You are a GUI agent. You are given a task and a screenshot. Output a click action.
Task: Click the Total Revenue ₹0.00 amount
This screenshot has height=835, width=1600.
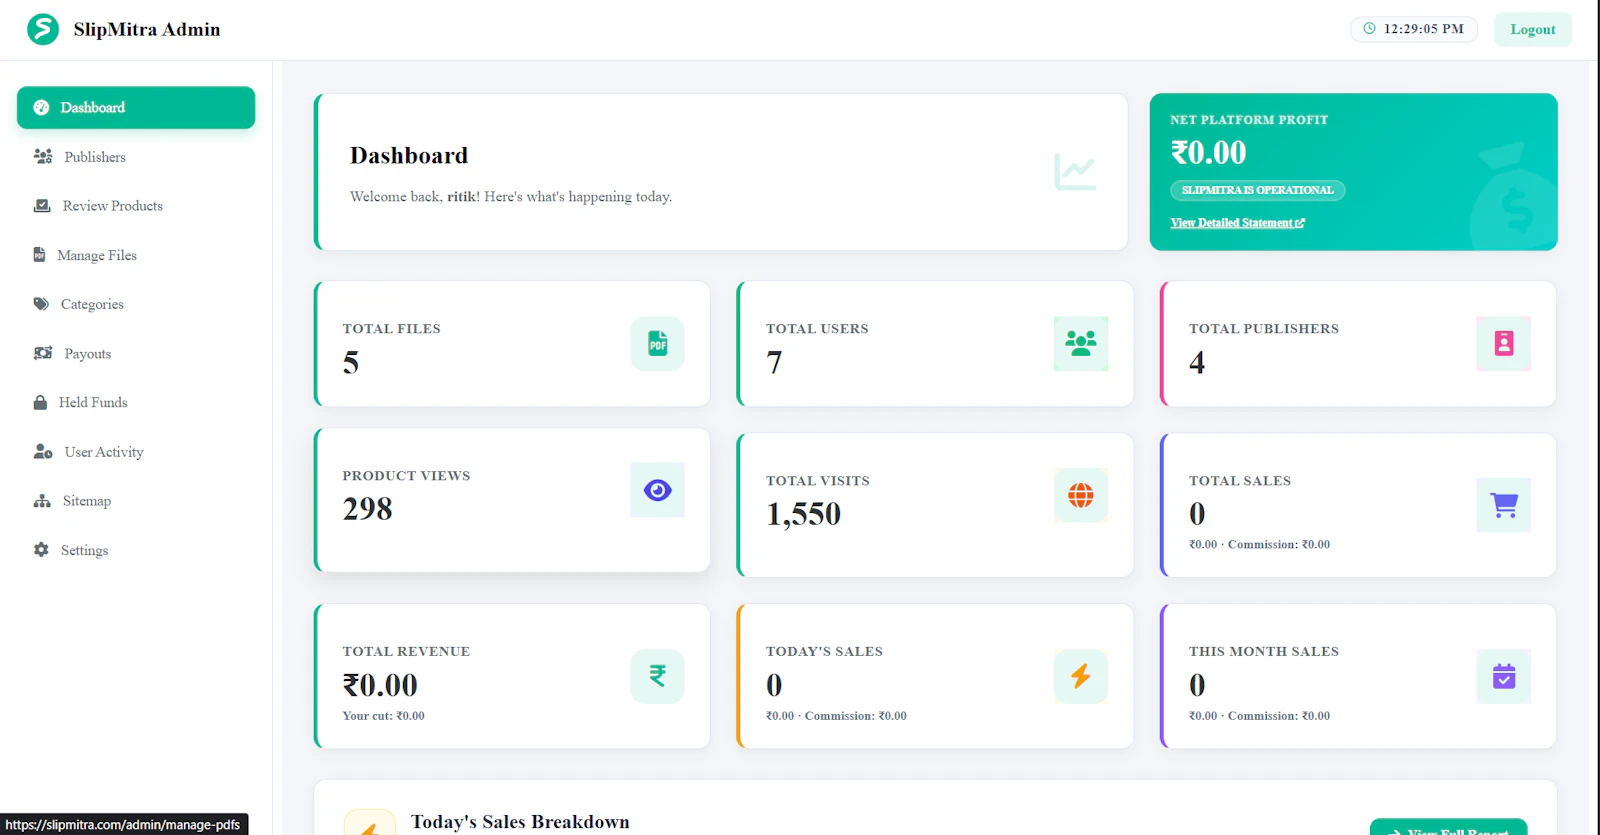(380, 685)
